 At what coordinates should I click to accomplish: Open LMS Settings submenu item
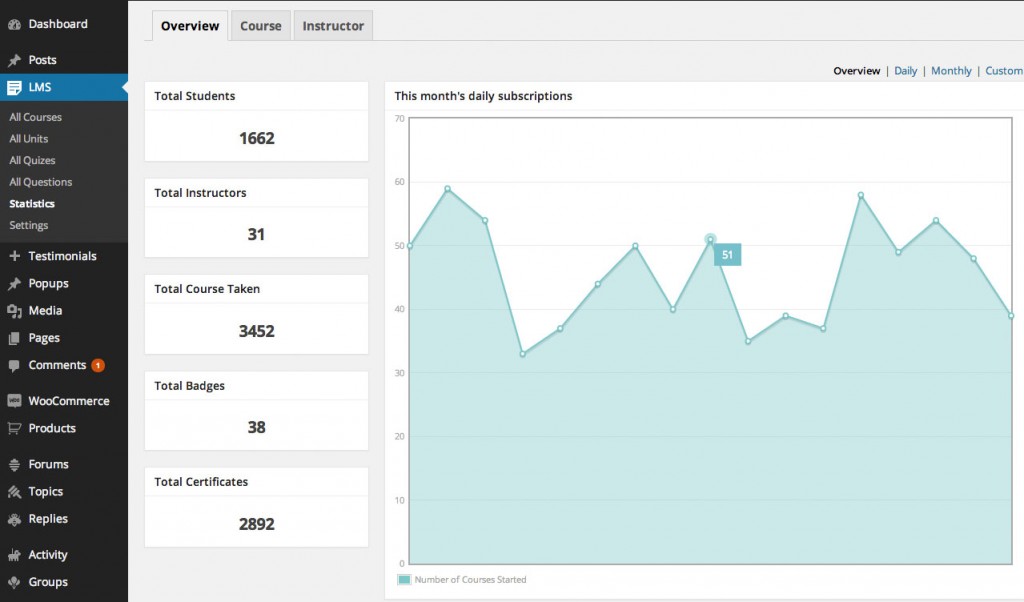point(29,225)
